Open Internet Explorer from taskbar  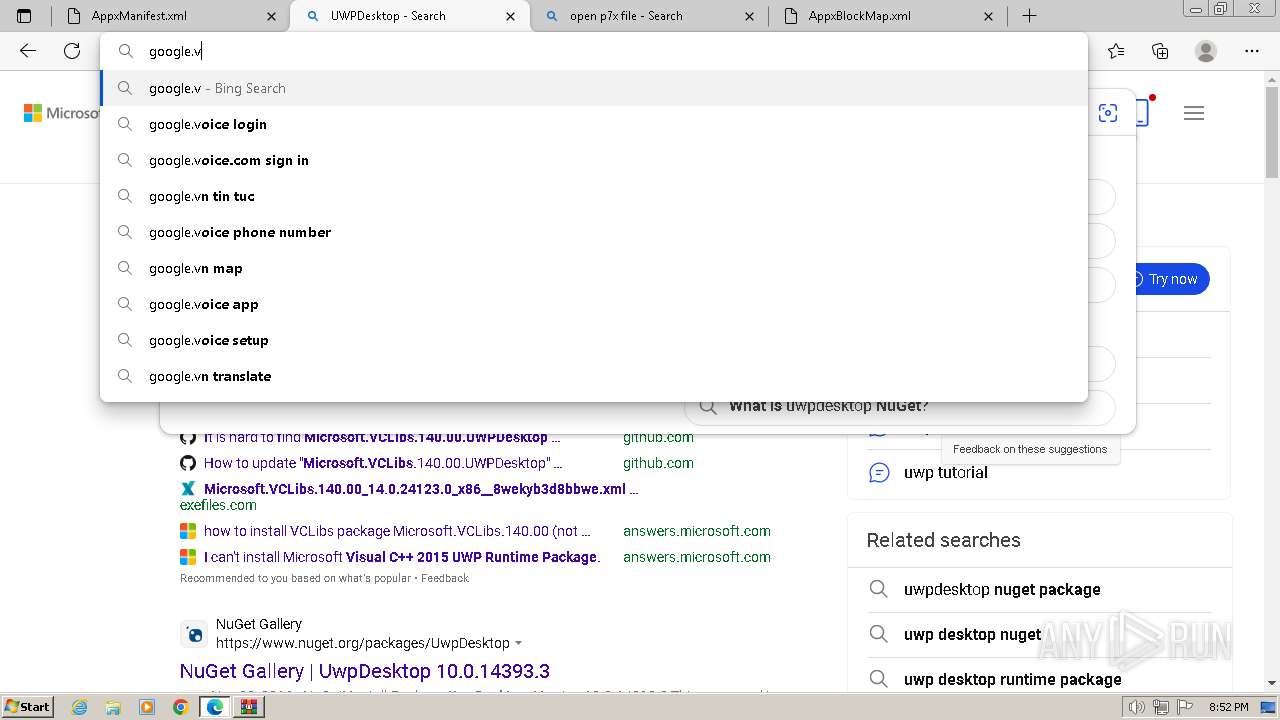(x=79, y=707)
